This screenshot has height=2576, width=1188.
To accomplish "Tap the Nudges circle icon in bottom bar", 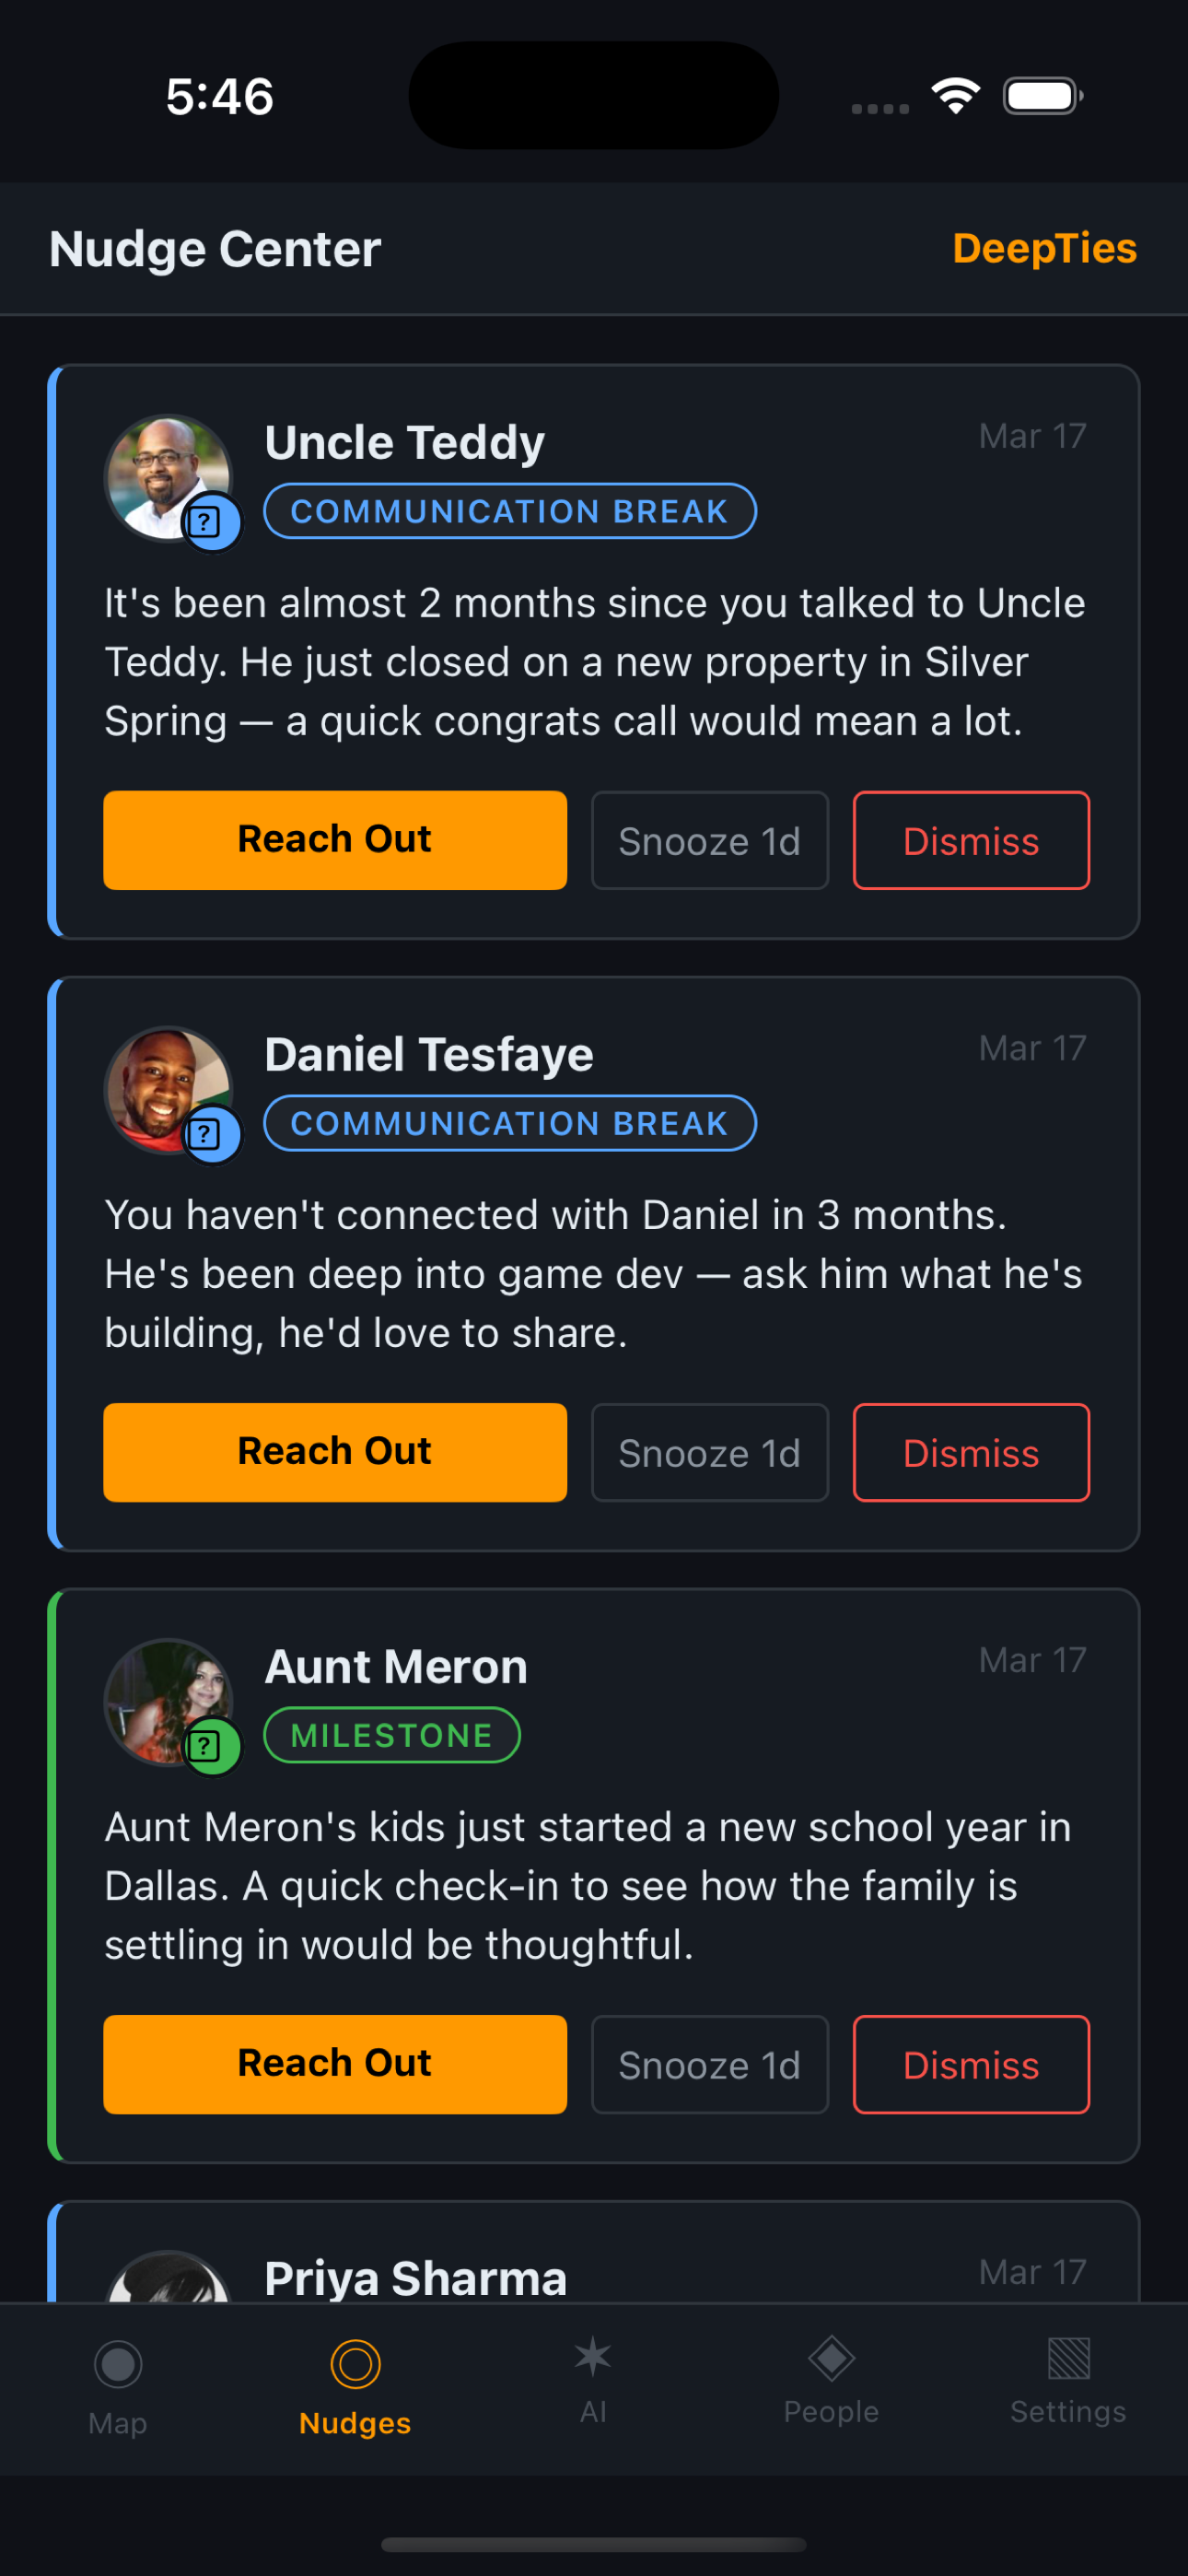I will pyautogui.click(x=354, y=2363).
